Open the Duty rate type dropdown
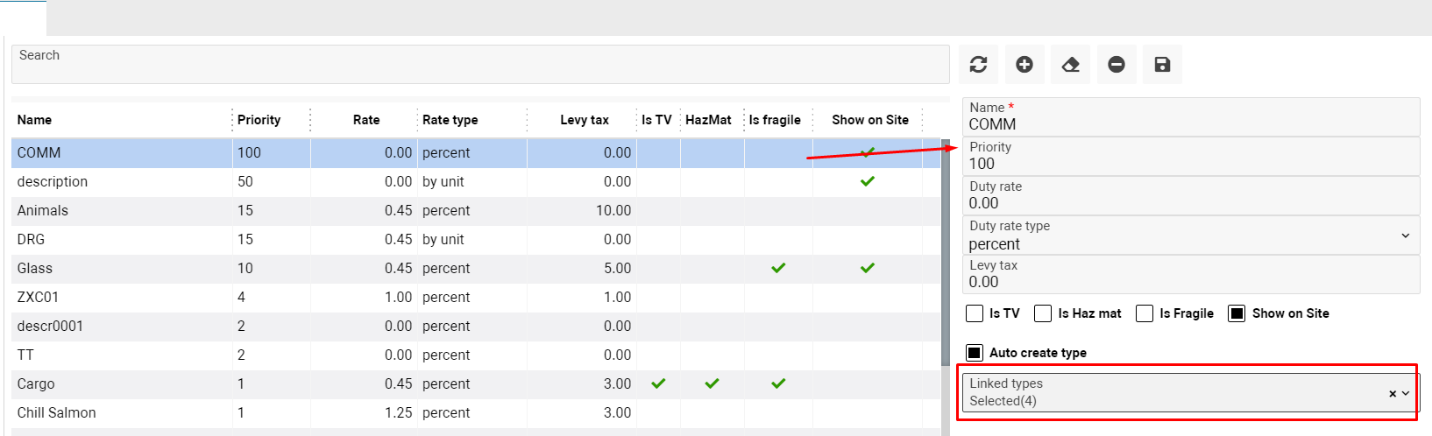1432x436 pixels. 1404,236
